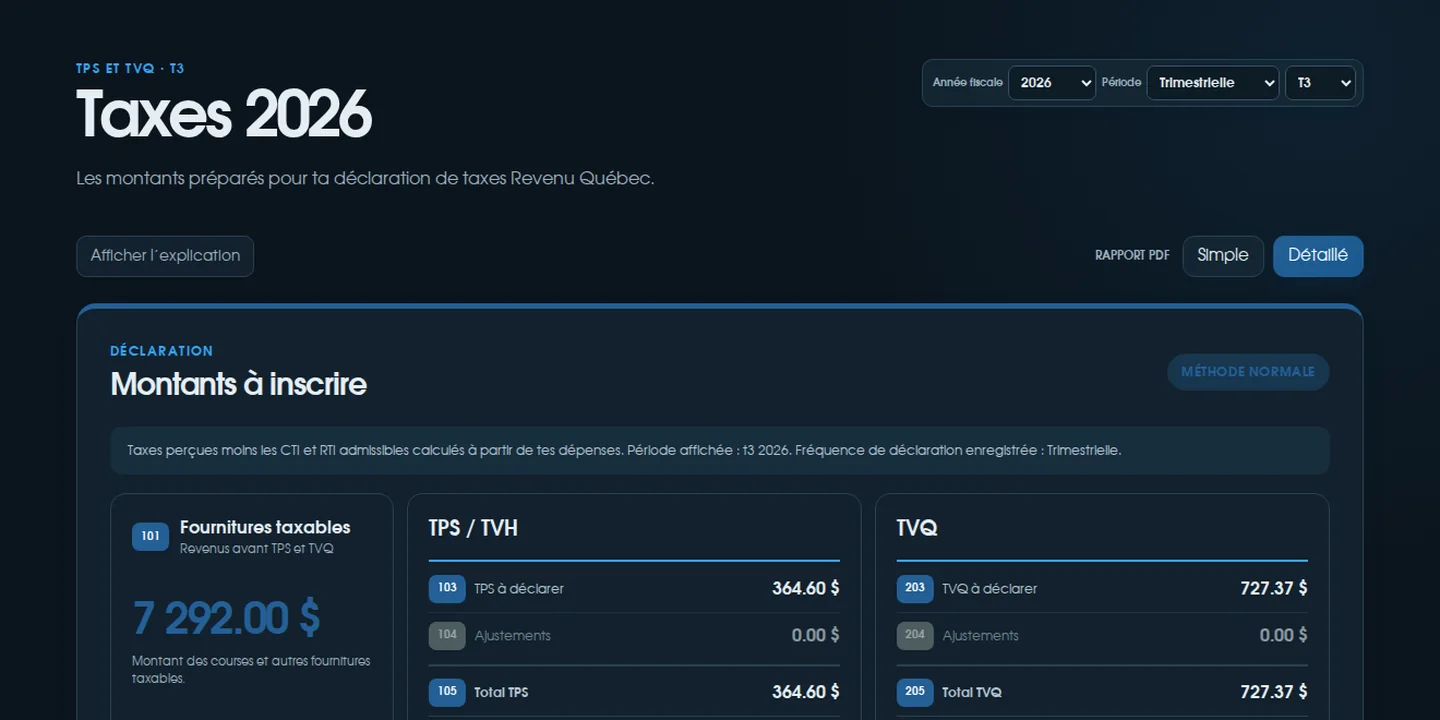Screen dimensions: 1440x720
Task: Click the 104 adjustments badge
Action: click(447, 635)
